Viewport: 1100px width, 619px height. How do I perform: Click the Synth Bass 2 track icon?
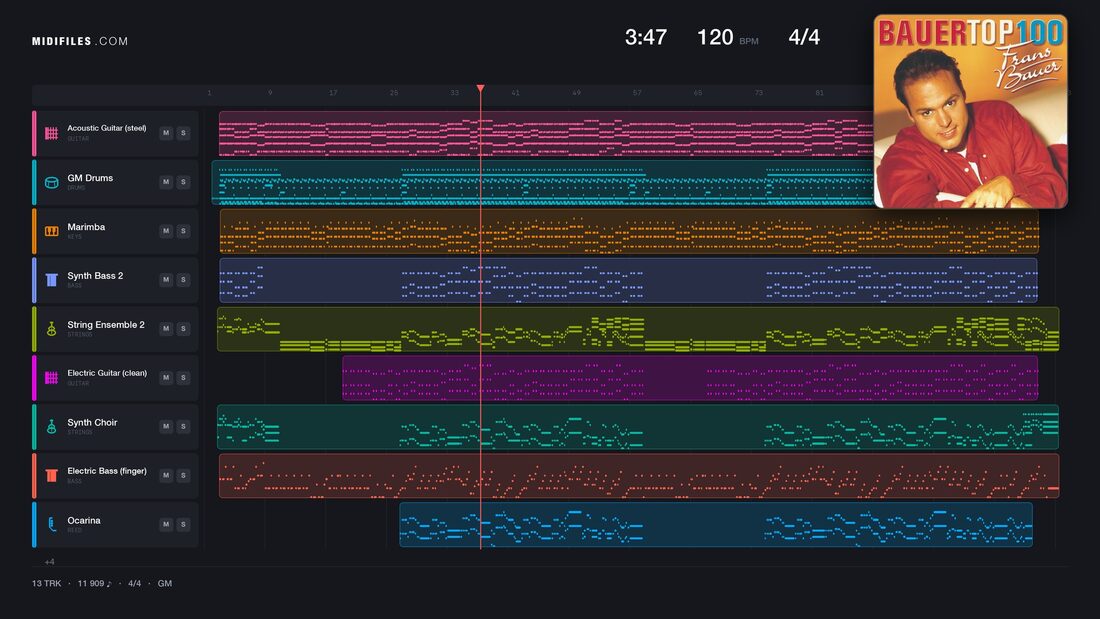click(x=51, y=280)
